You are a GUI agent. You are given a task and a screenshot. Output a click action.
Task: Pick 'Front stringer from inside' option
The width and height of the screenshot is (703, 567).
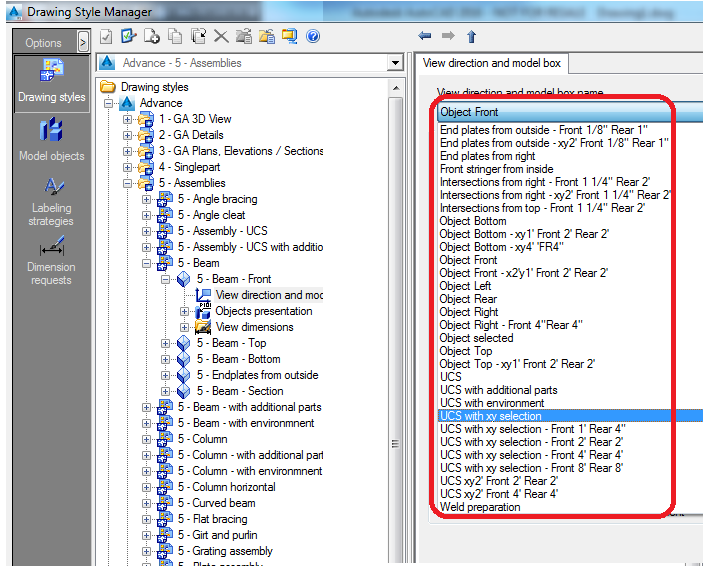pos(496,169)
